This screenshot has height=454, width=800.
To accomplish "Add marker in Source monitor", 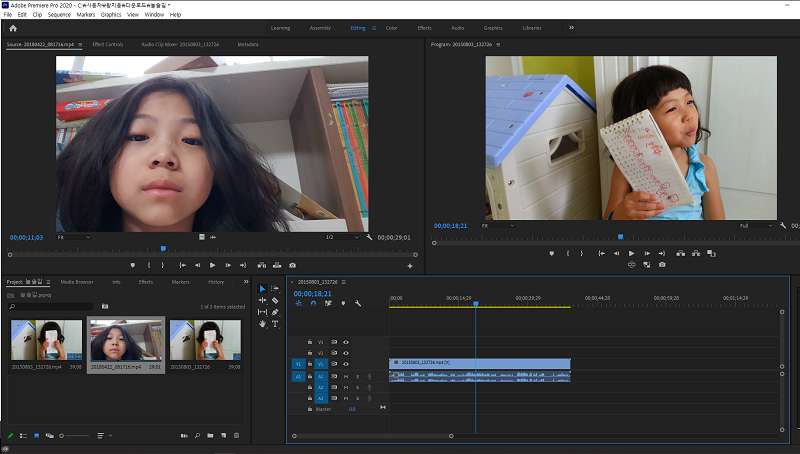I will (x=133, y=265).
